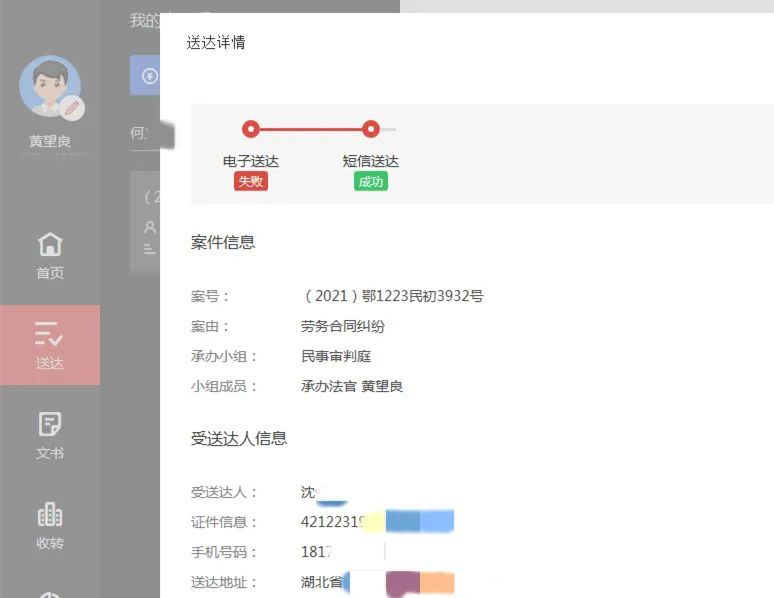Click the 劳务合同纠纷 case cause value
Viewport: 774px width, 598px height.
click(x=343, y=326)
